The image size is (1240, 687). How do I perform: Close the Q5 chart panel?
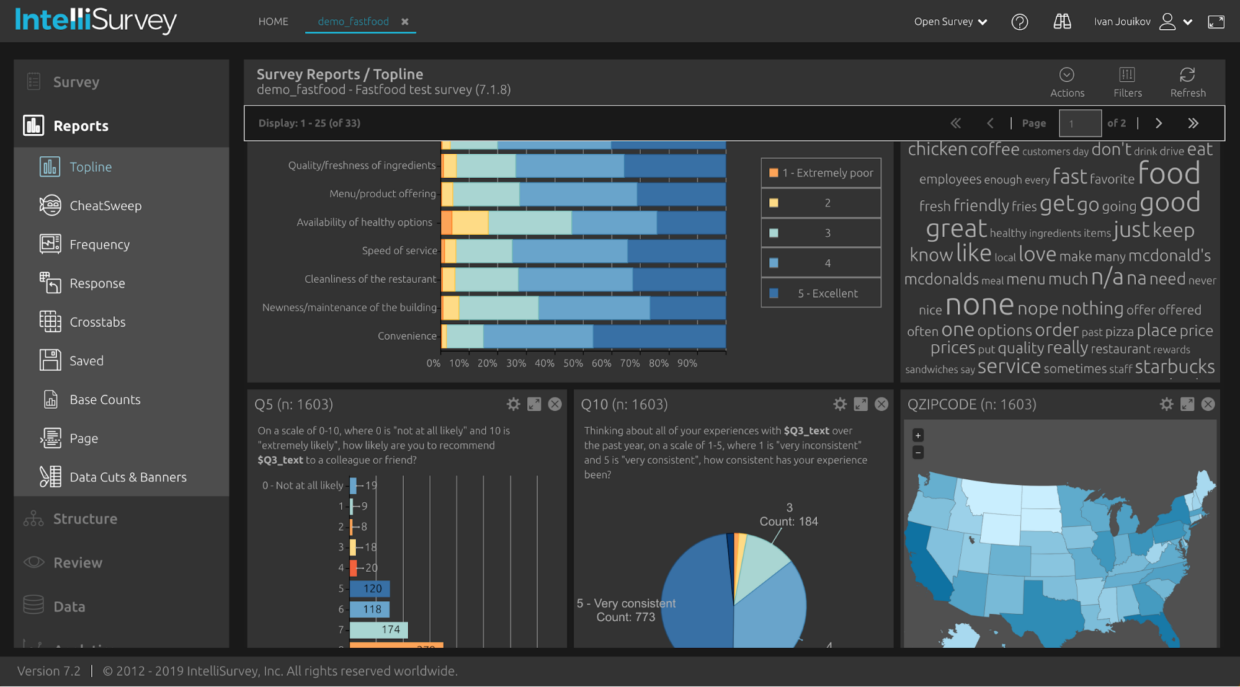pos(555,404)
